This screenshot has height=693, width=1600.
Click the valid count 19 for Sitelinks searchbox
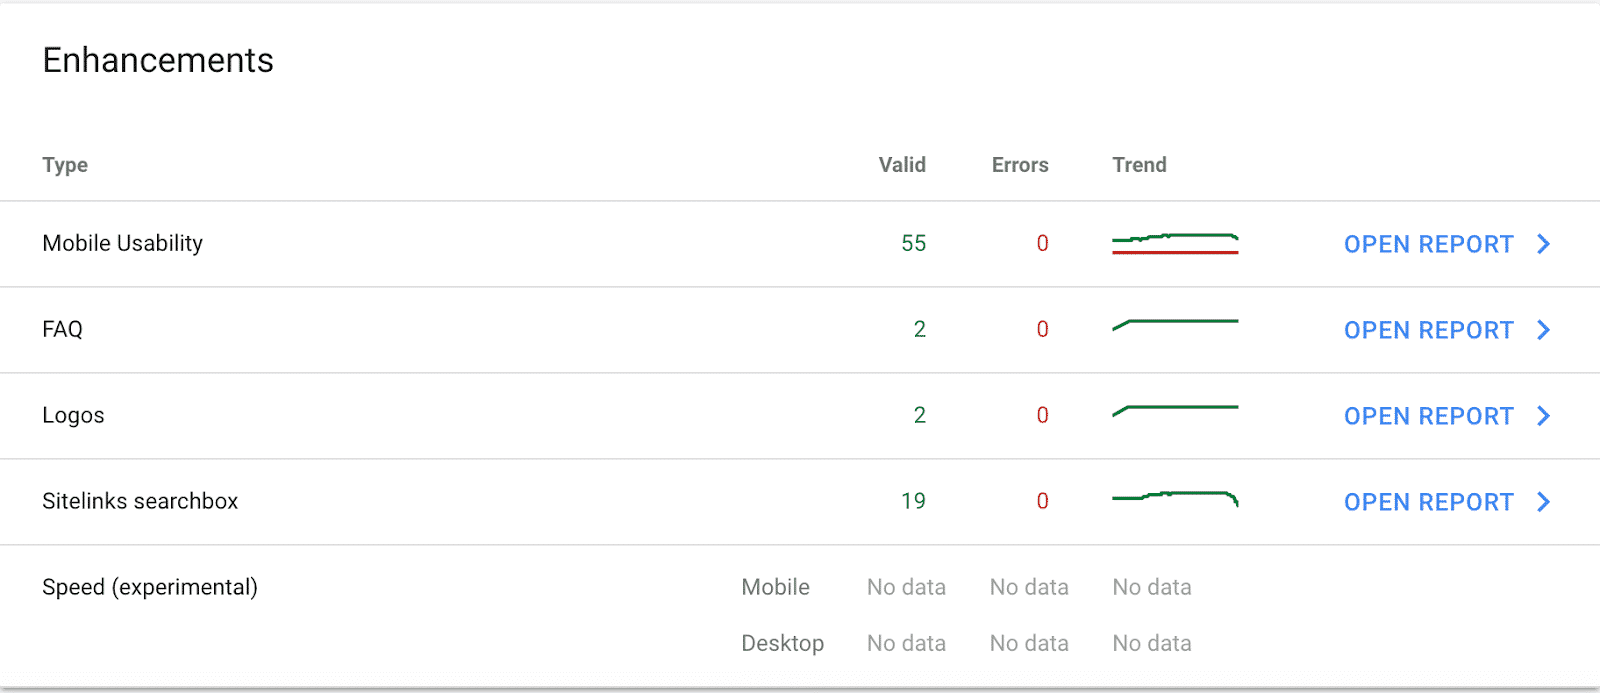[913, 501]
